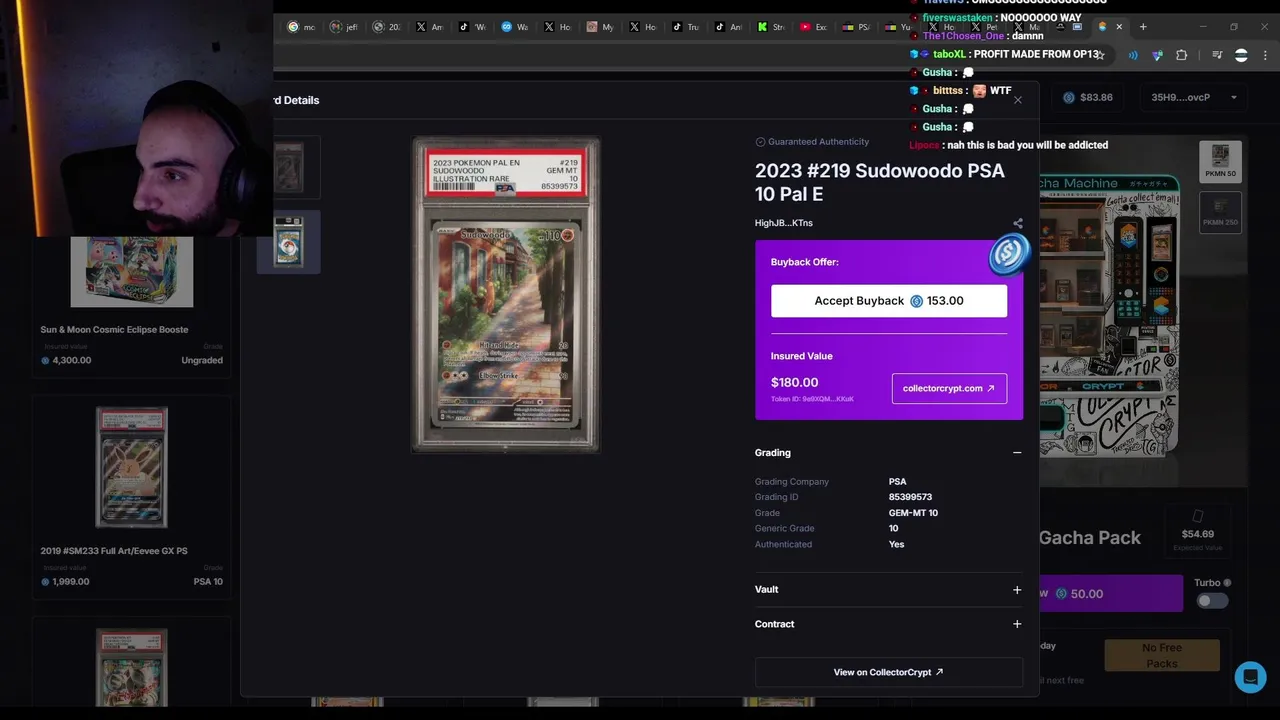
Task: Open the browser extensions puzzle icon
Action: click(x=1181, y=56)
